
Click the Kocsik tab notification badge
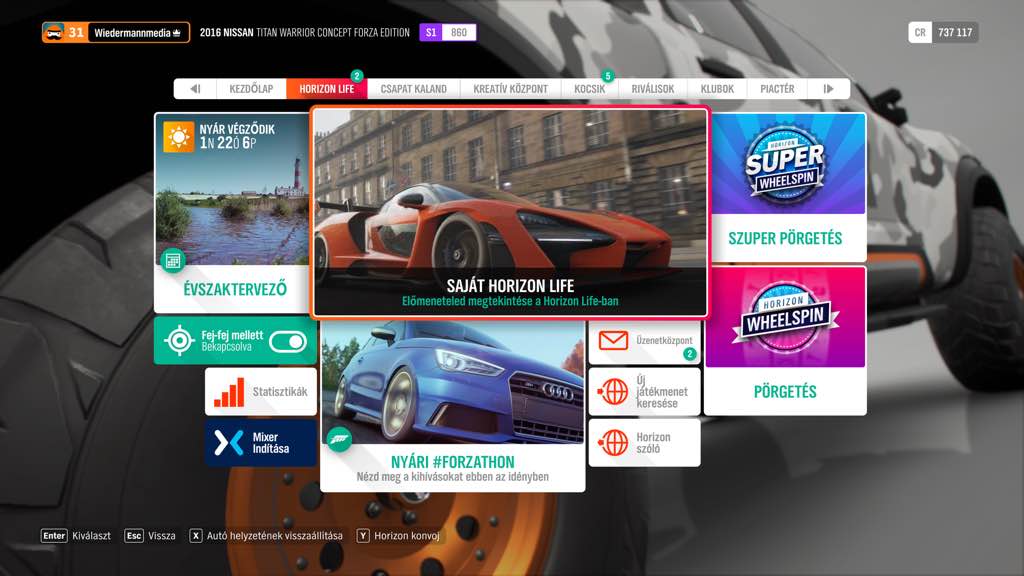pyautogui.click(x=607, y=76)
